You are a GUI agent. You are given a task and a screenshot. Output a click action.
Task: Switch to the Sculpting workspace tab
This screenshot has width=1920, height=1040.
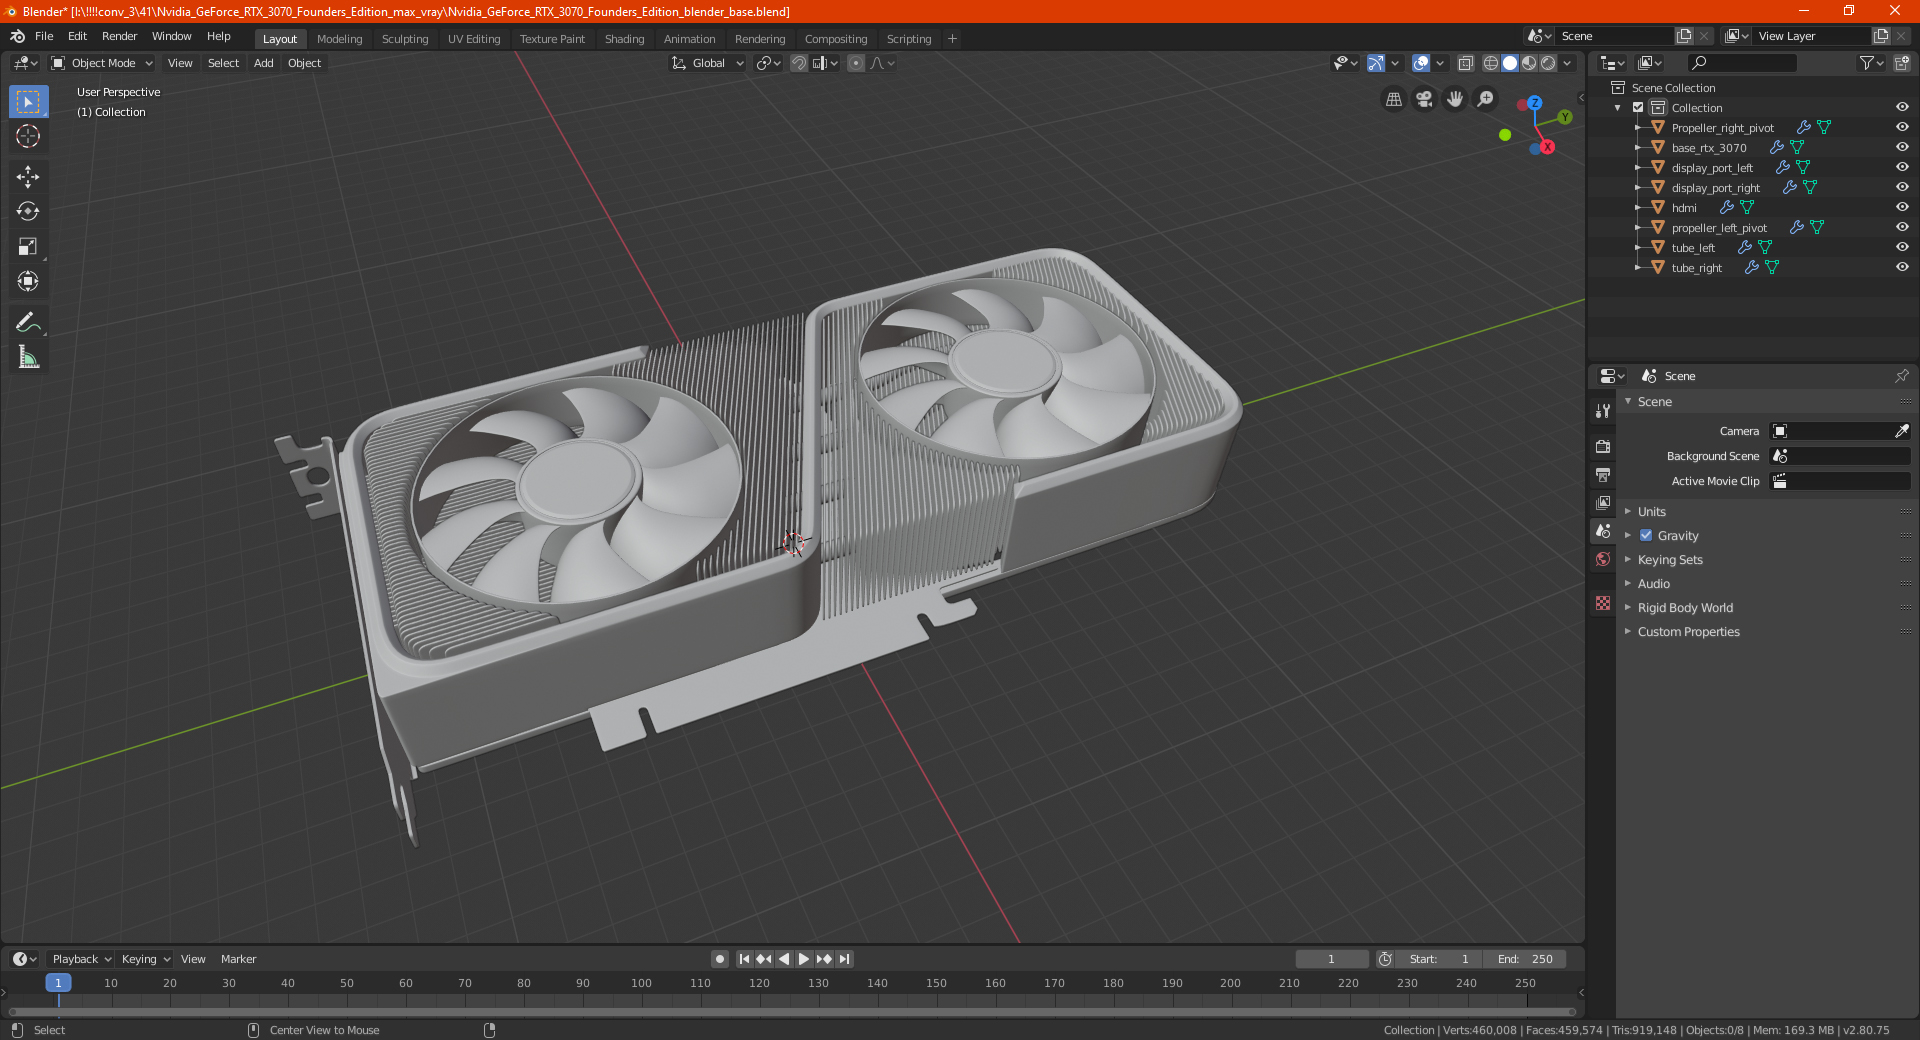pyautogui.click(x=404, y=39)
